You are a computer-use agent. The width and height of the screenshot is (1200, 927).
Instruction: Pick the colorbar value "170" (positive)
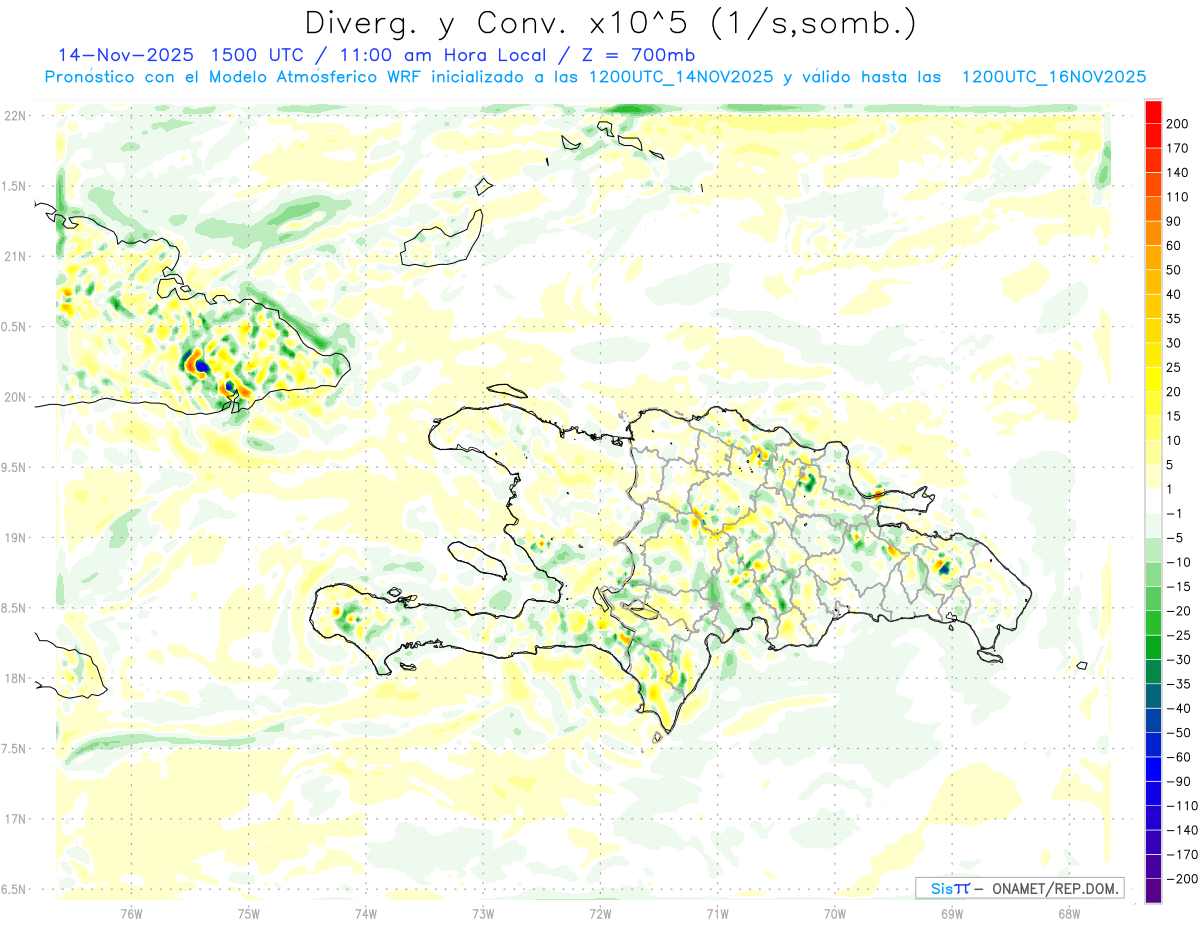click(x=1177, y=148)
